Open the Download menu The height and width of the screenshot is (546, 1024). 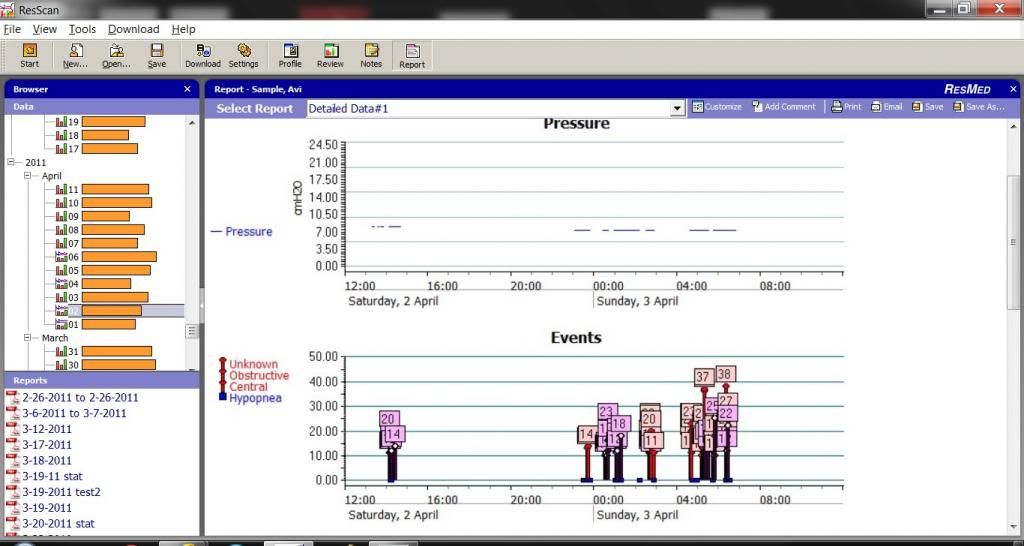click(133, 29)
